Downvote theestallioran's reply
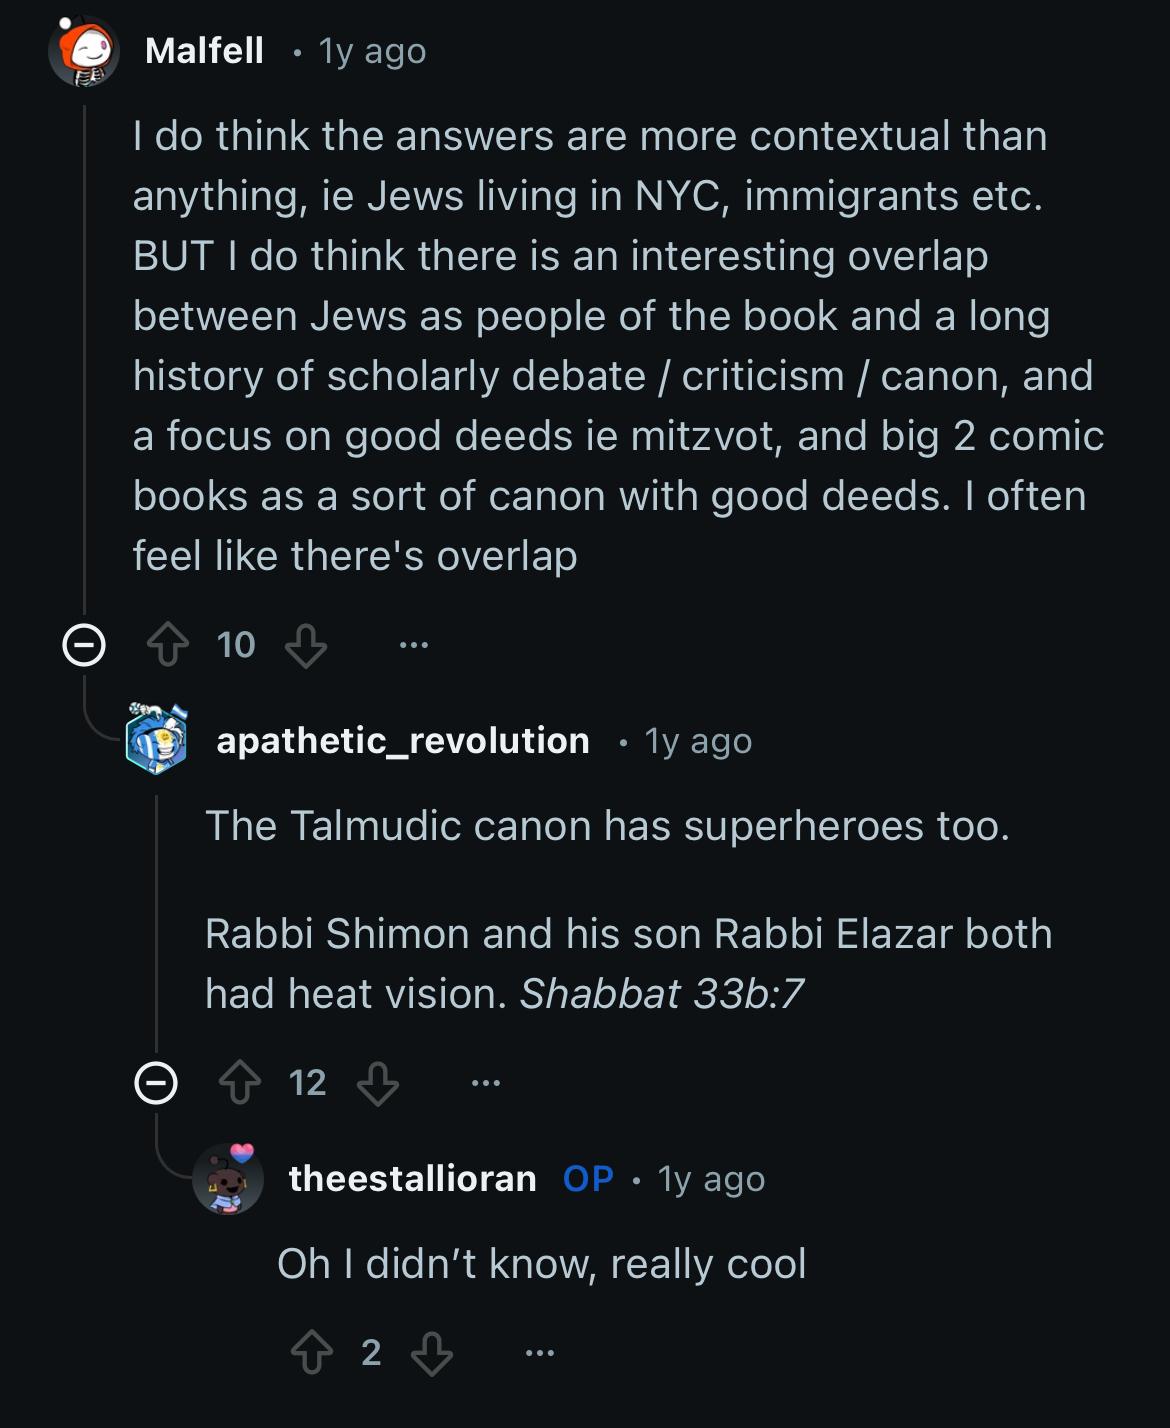Image resolution: width=1170 pixels, height=1428 pixels. point(432,1353)
